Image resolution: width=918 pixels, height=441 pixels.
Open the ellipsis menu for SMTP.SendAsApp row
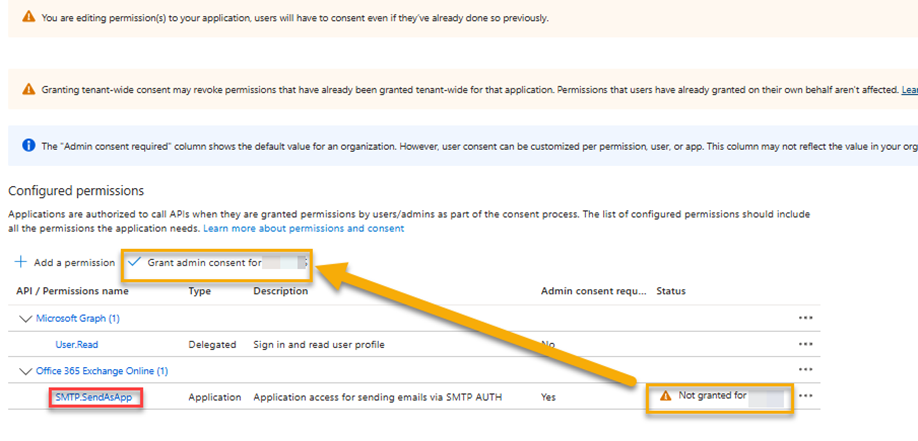pos(806,395)
